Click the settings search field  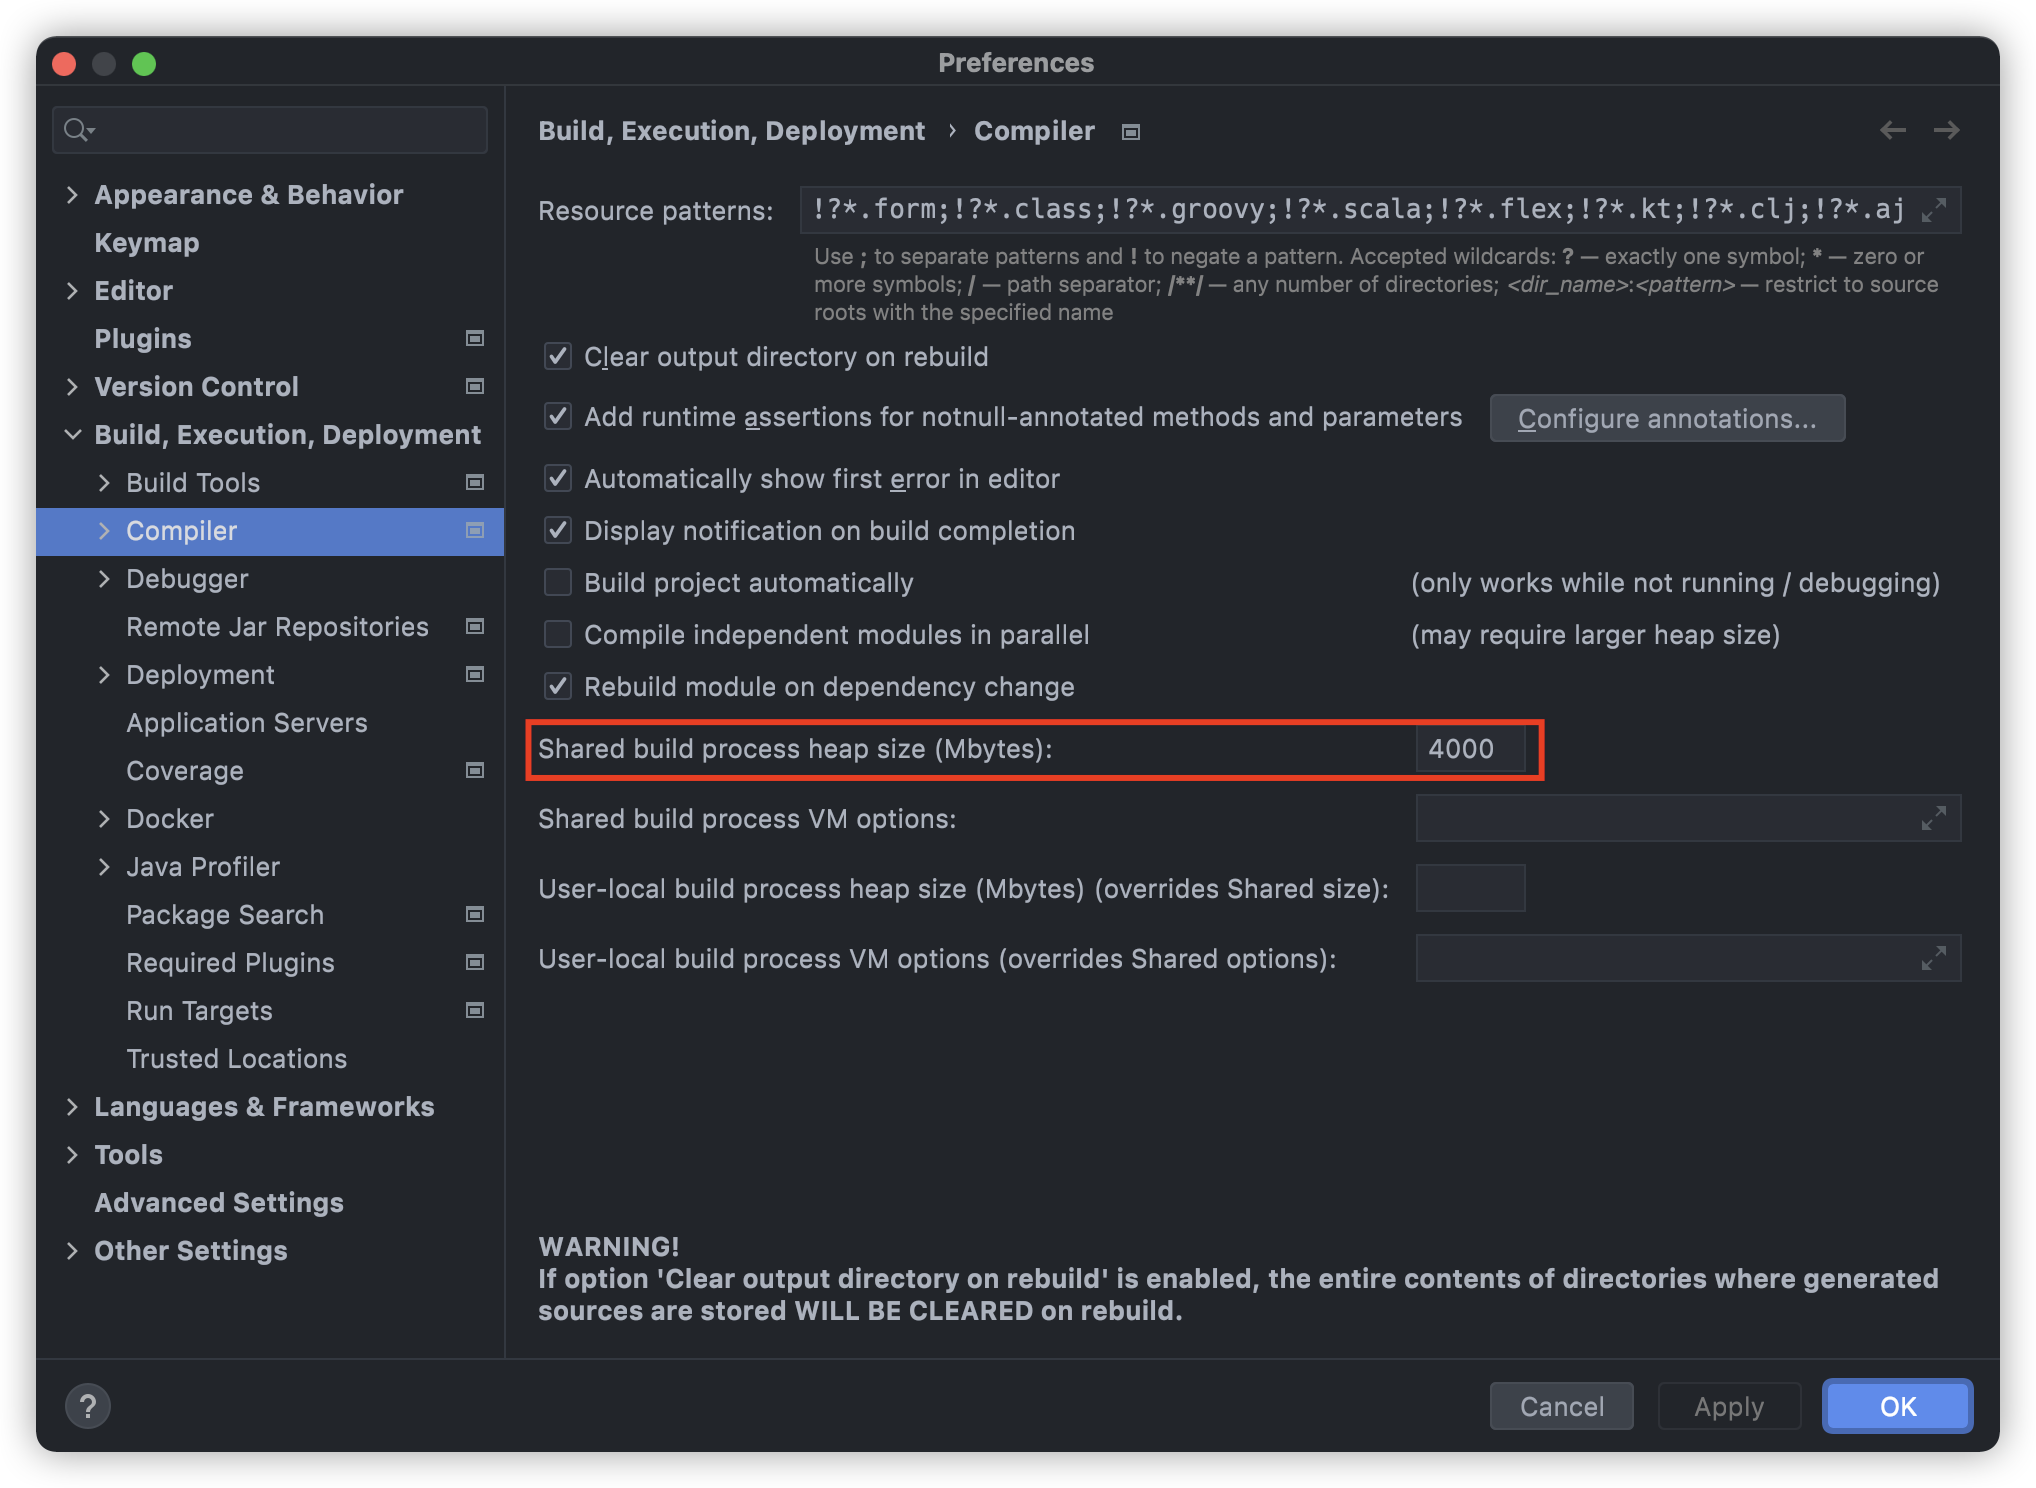point(270,130)
